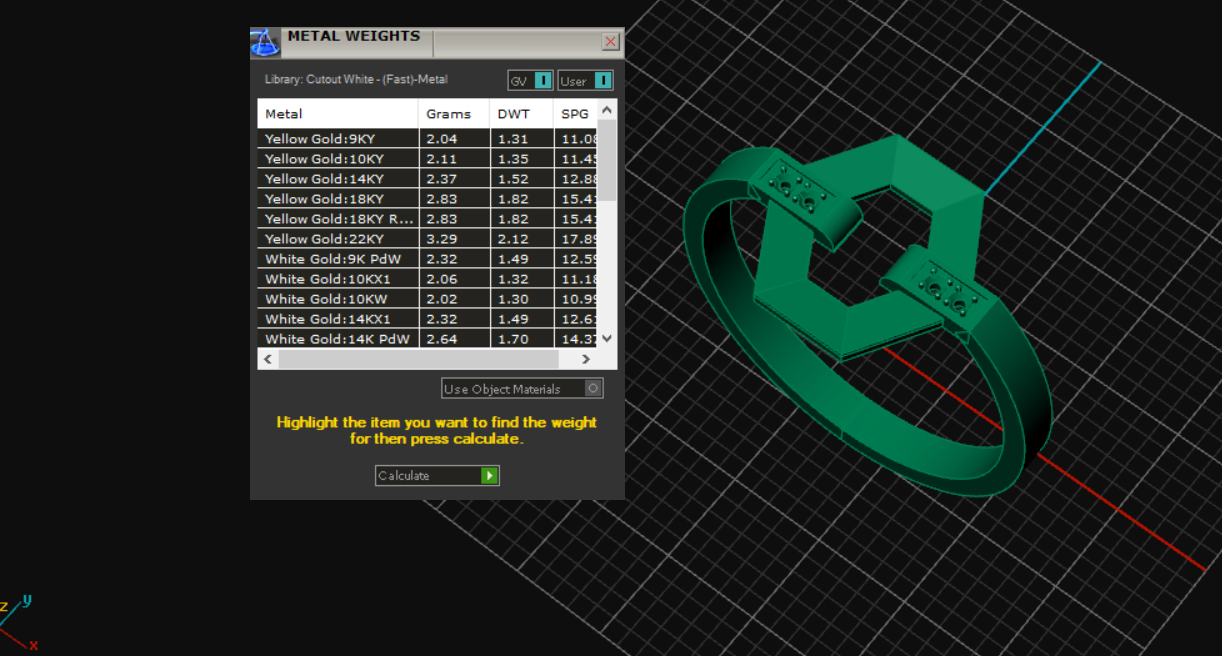Click the Metal Weights panel logo icon
Viewport: 1222px width, 656px height.
265,42
